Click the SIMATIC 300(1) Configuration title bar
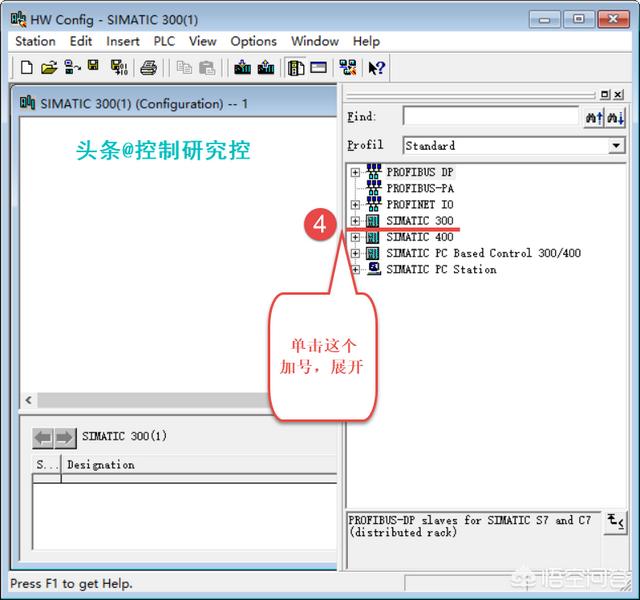Viewport: 640px width, 600px height. (176, 104)
